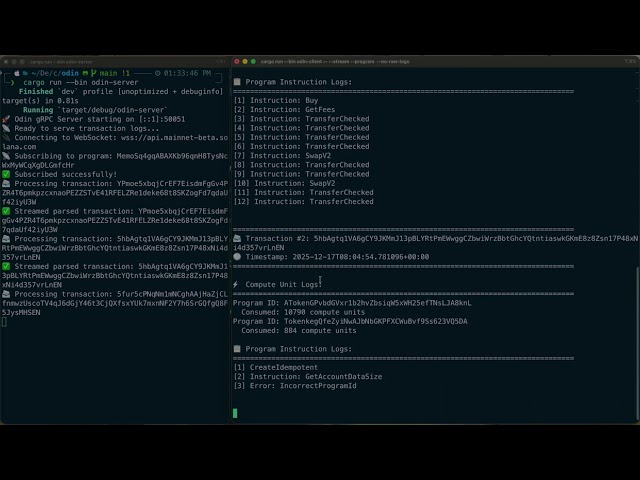Click the cursor outline in server terminal
The width and height of the screenshot is (640, 480).
coord(4,322)
